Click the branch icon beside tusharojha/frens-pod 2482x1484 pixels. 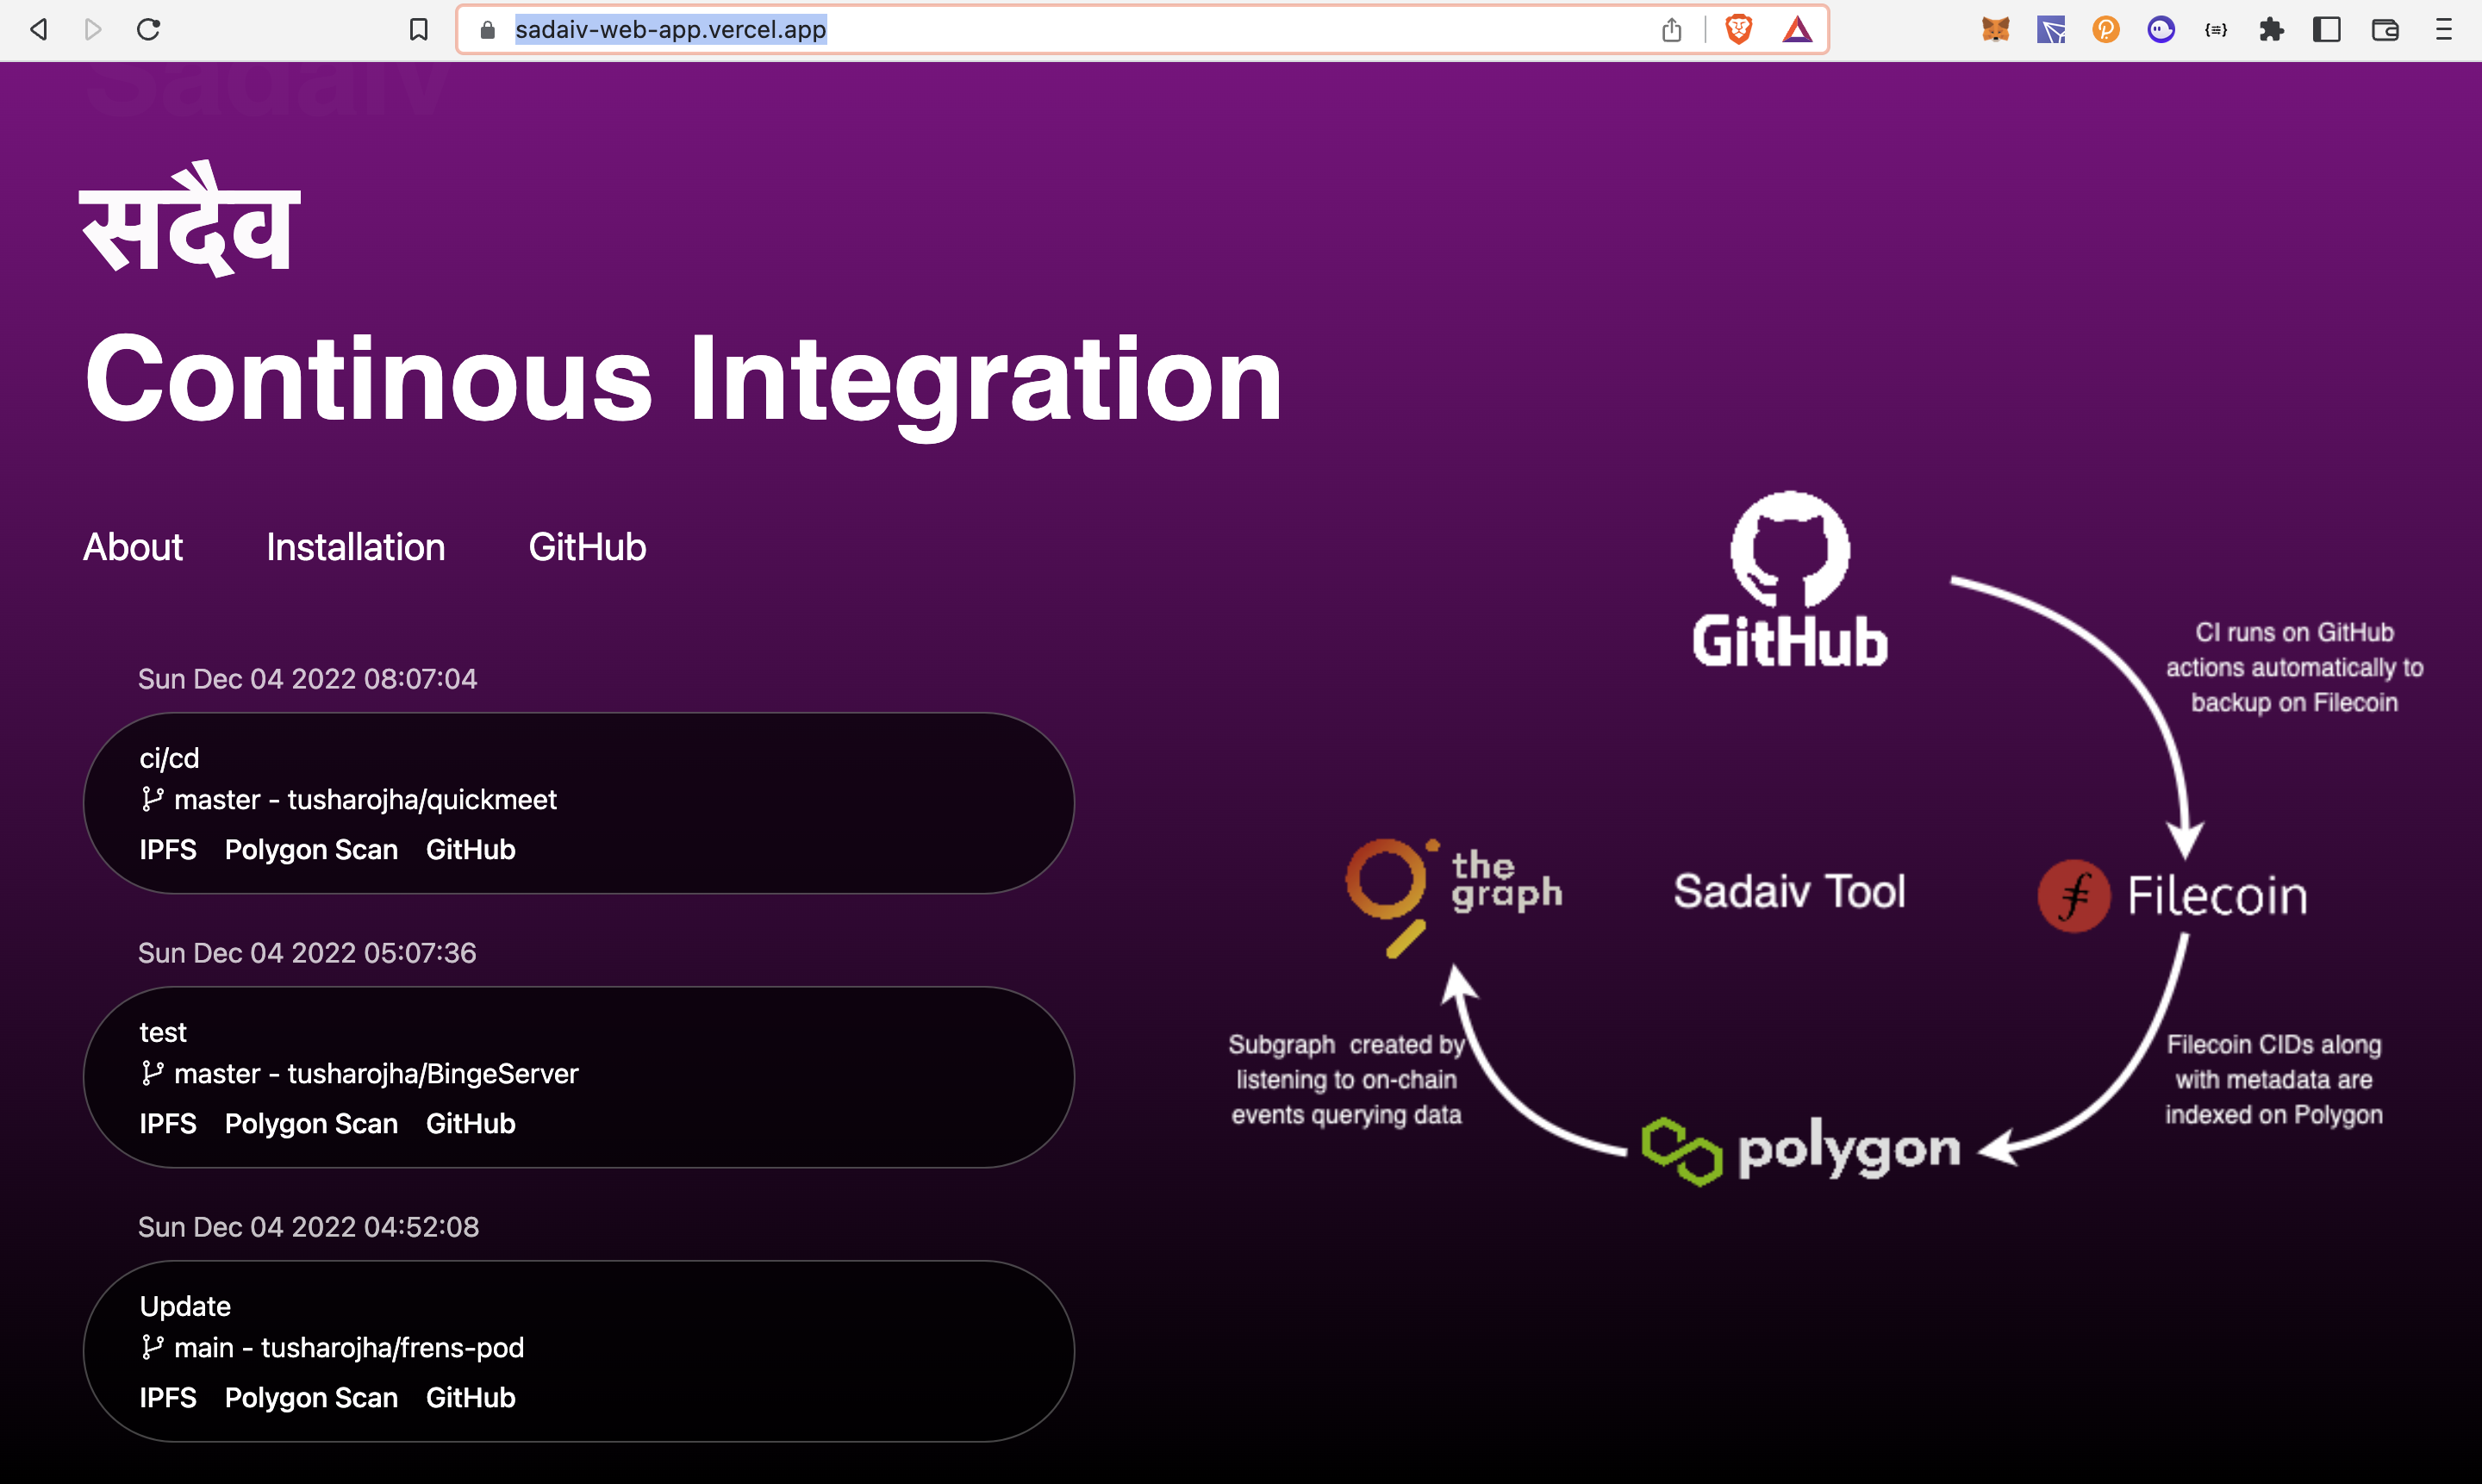click(152, 1347)
